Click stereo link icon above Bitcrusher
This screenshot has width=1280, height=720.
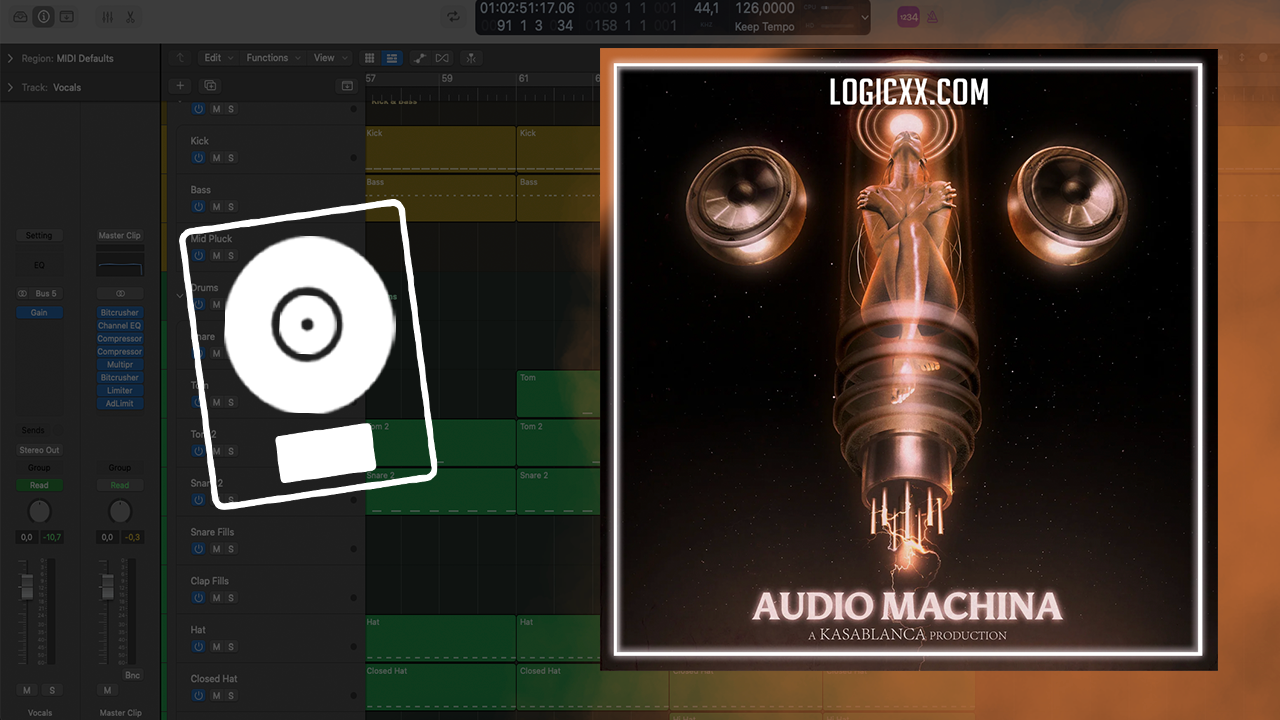click(x=120, y=294)
